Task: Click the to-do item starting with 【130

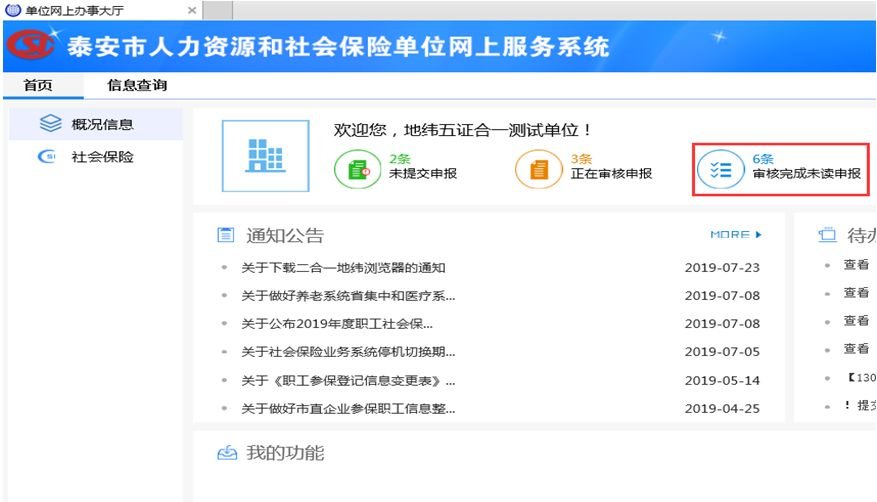Action: pyautogui.click(x=861, y=377)
